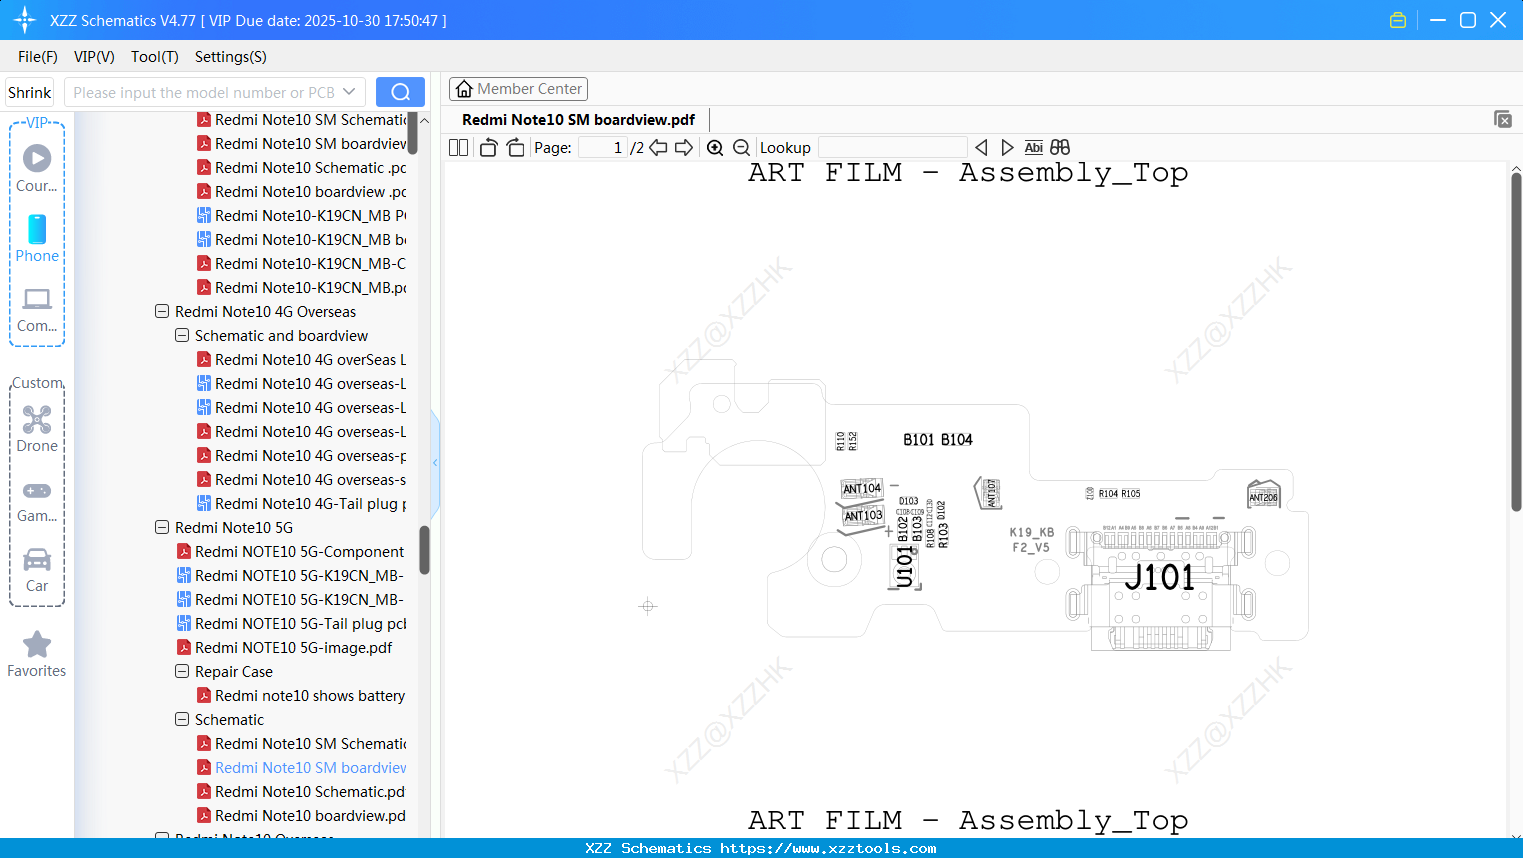Click the K19_KB F2_V5 board marking

pos(1032,540)
